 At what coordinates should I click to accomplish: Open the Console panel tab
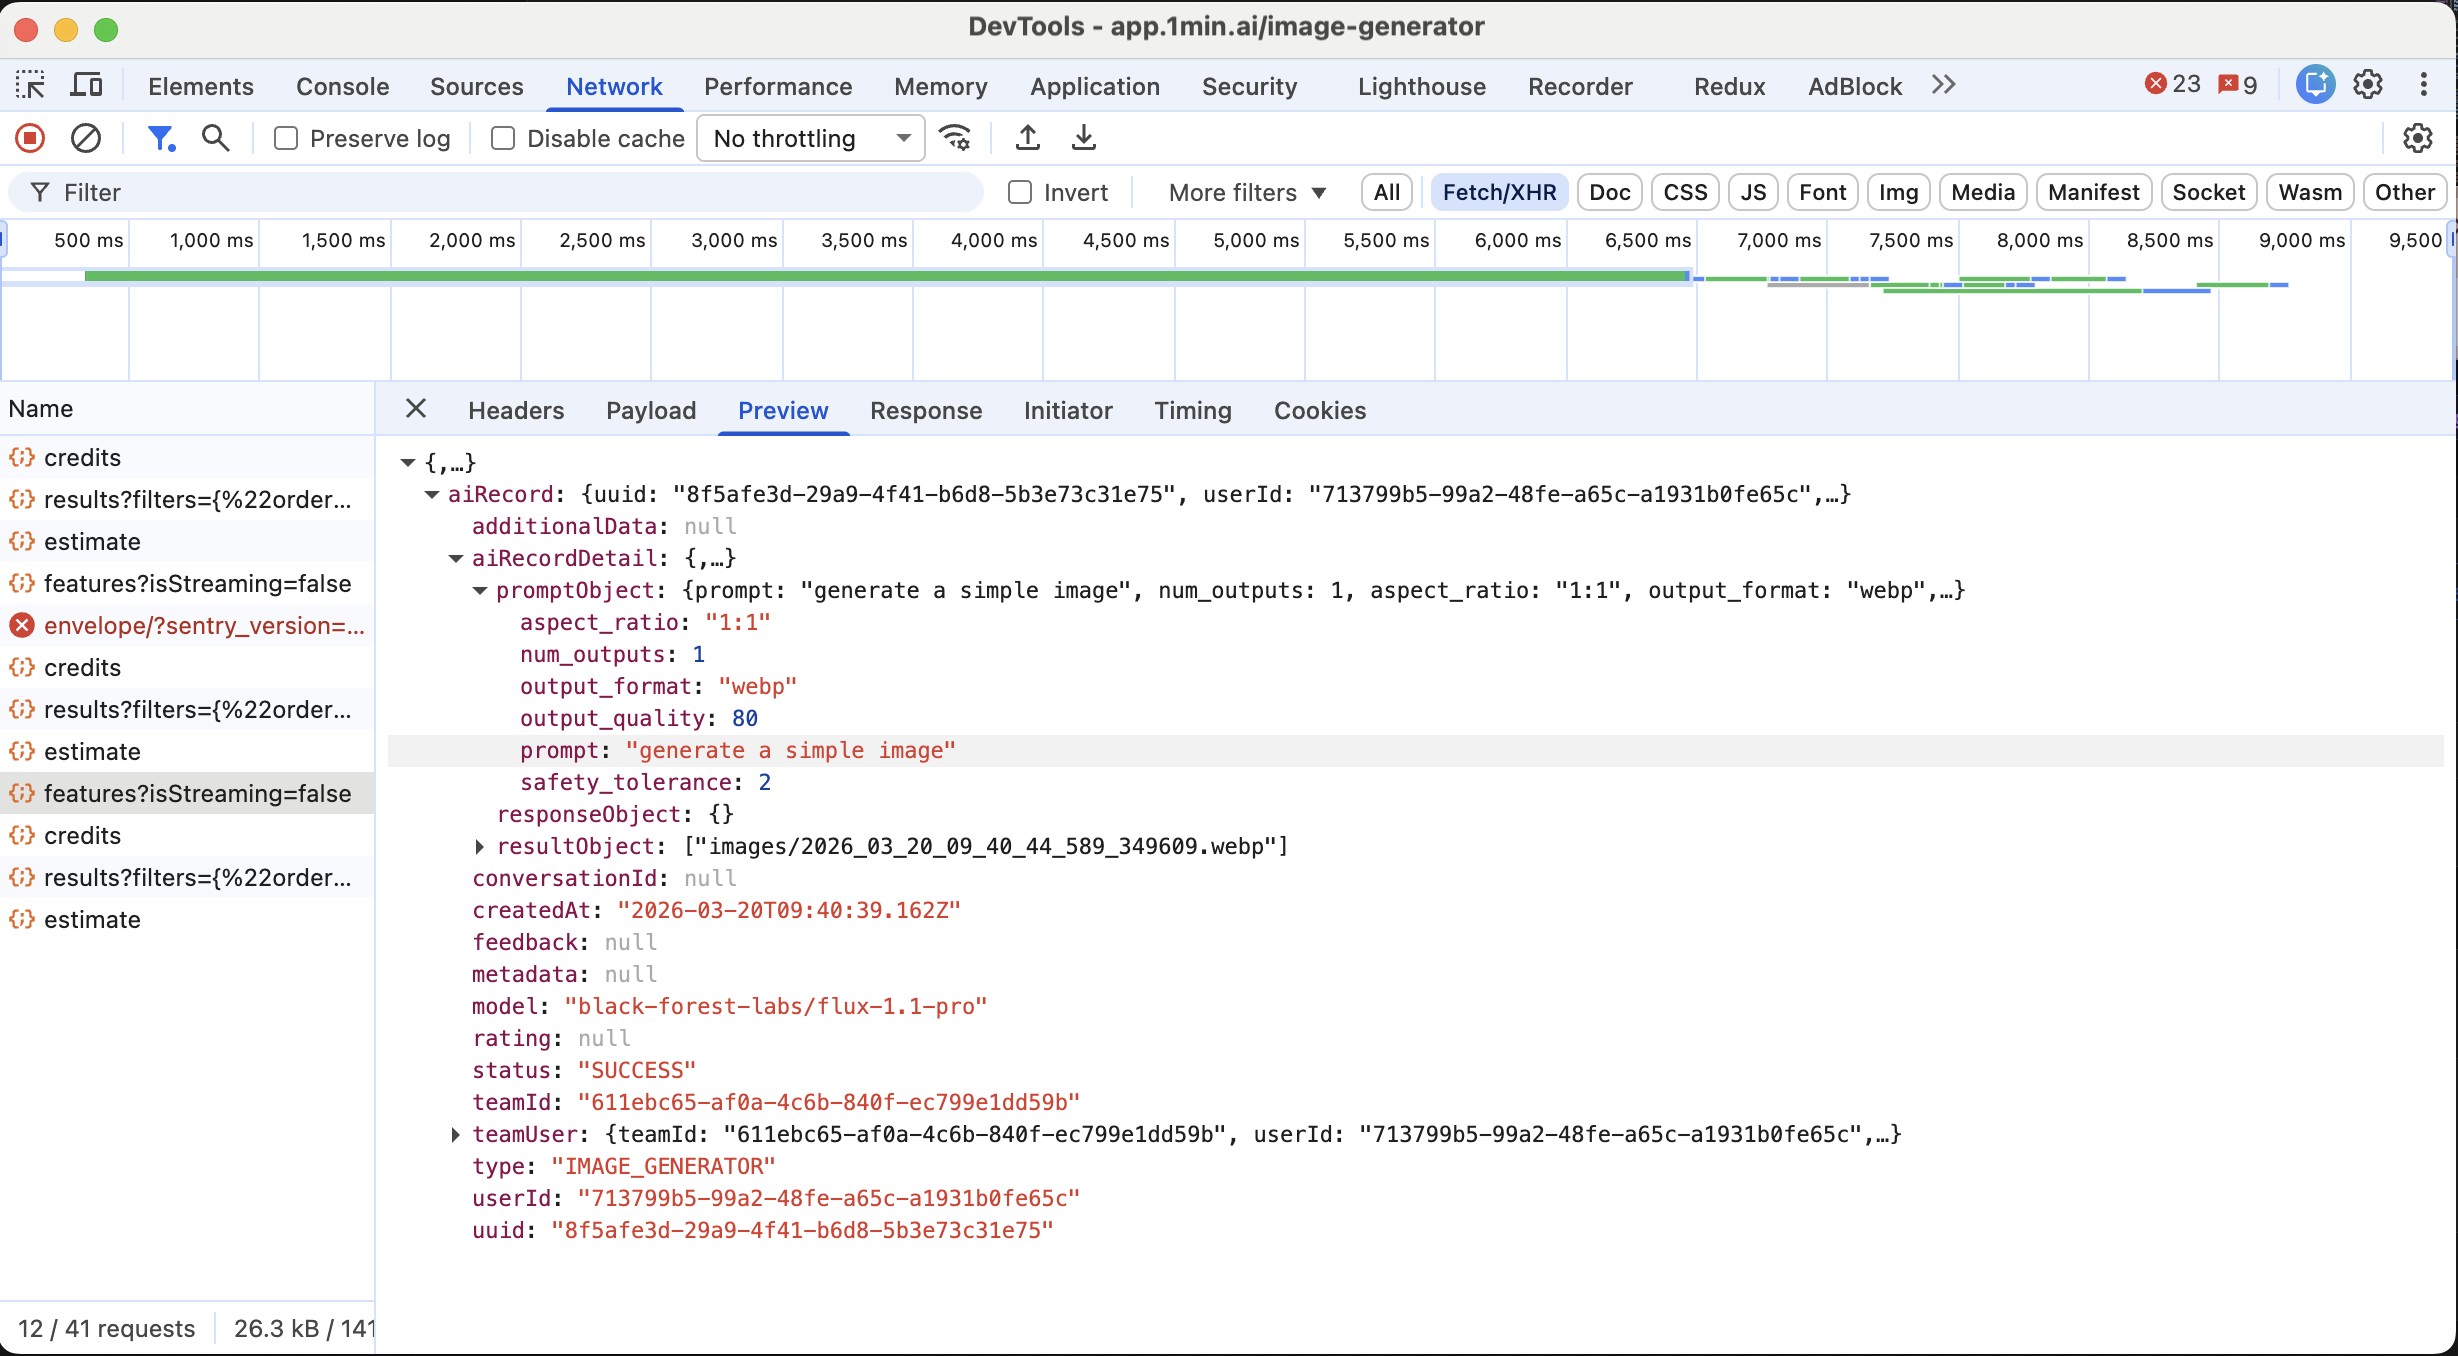(342, 86)
